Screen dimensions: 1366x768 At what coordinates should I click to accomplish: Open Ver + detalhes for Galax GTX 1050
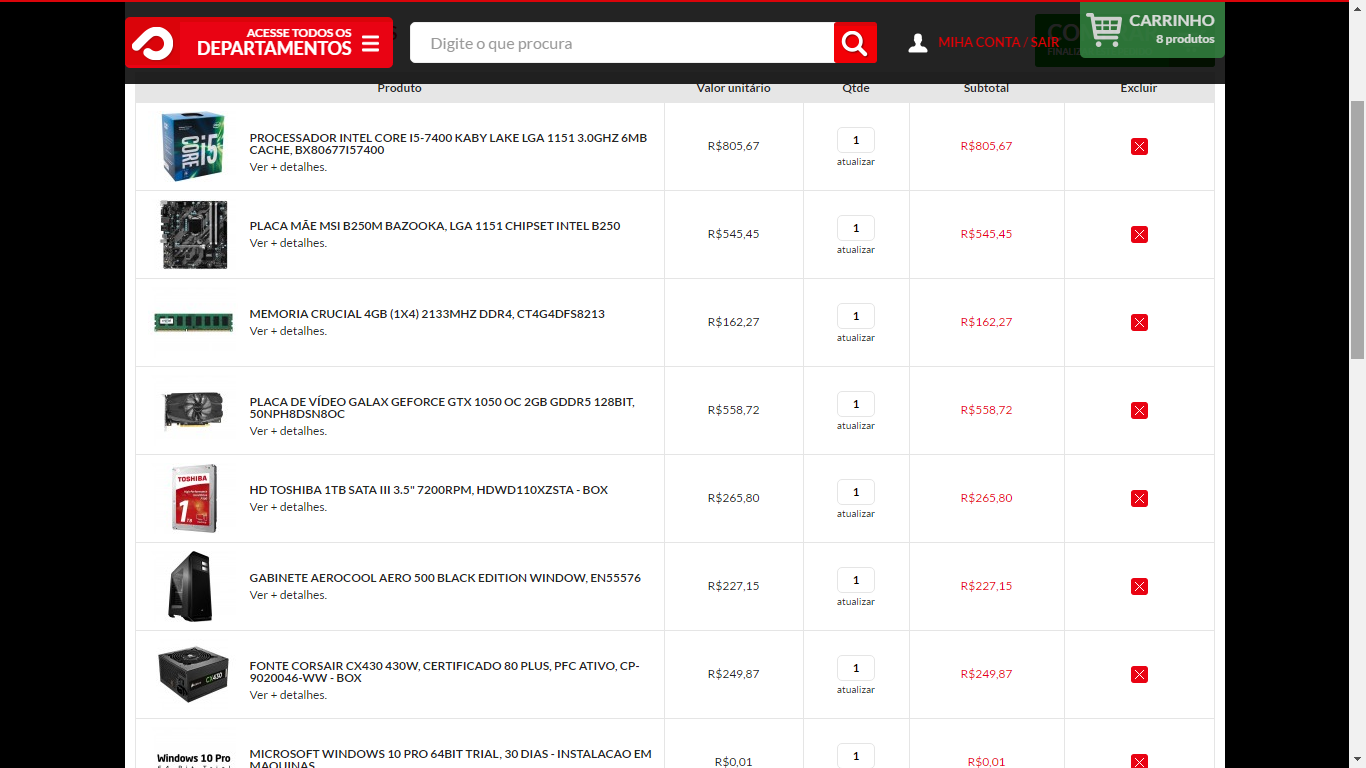pyautogui.click(x=288, y=431)
